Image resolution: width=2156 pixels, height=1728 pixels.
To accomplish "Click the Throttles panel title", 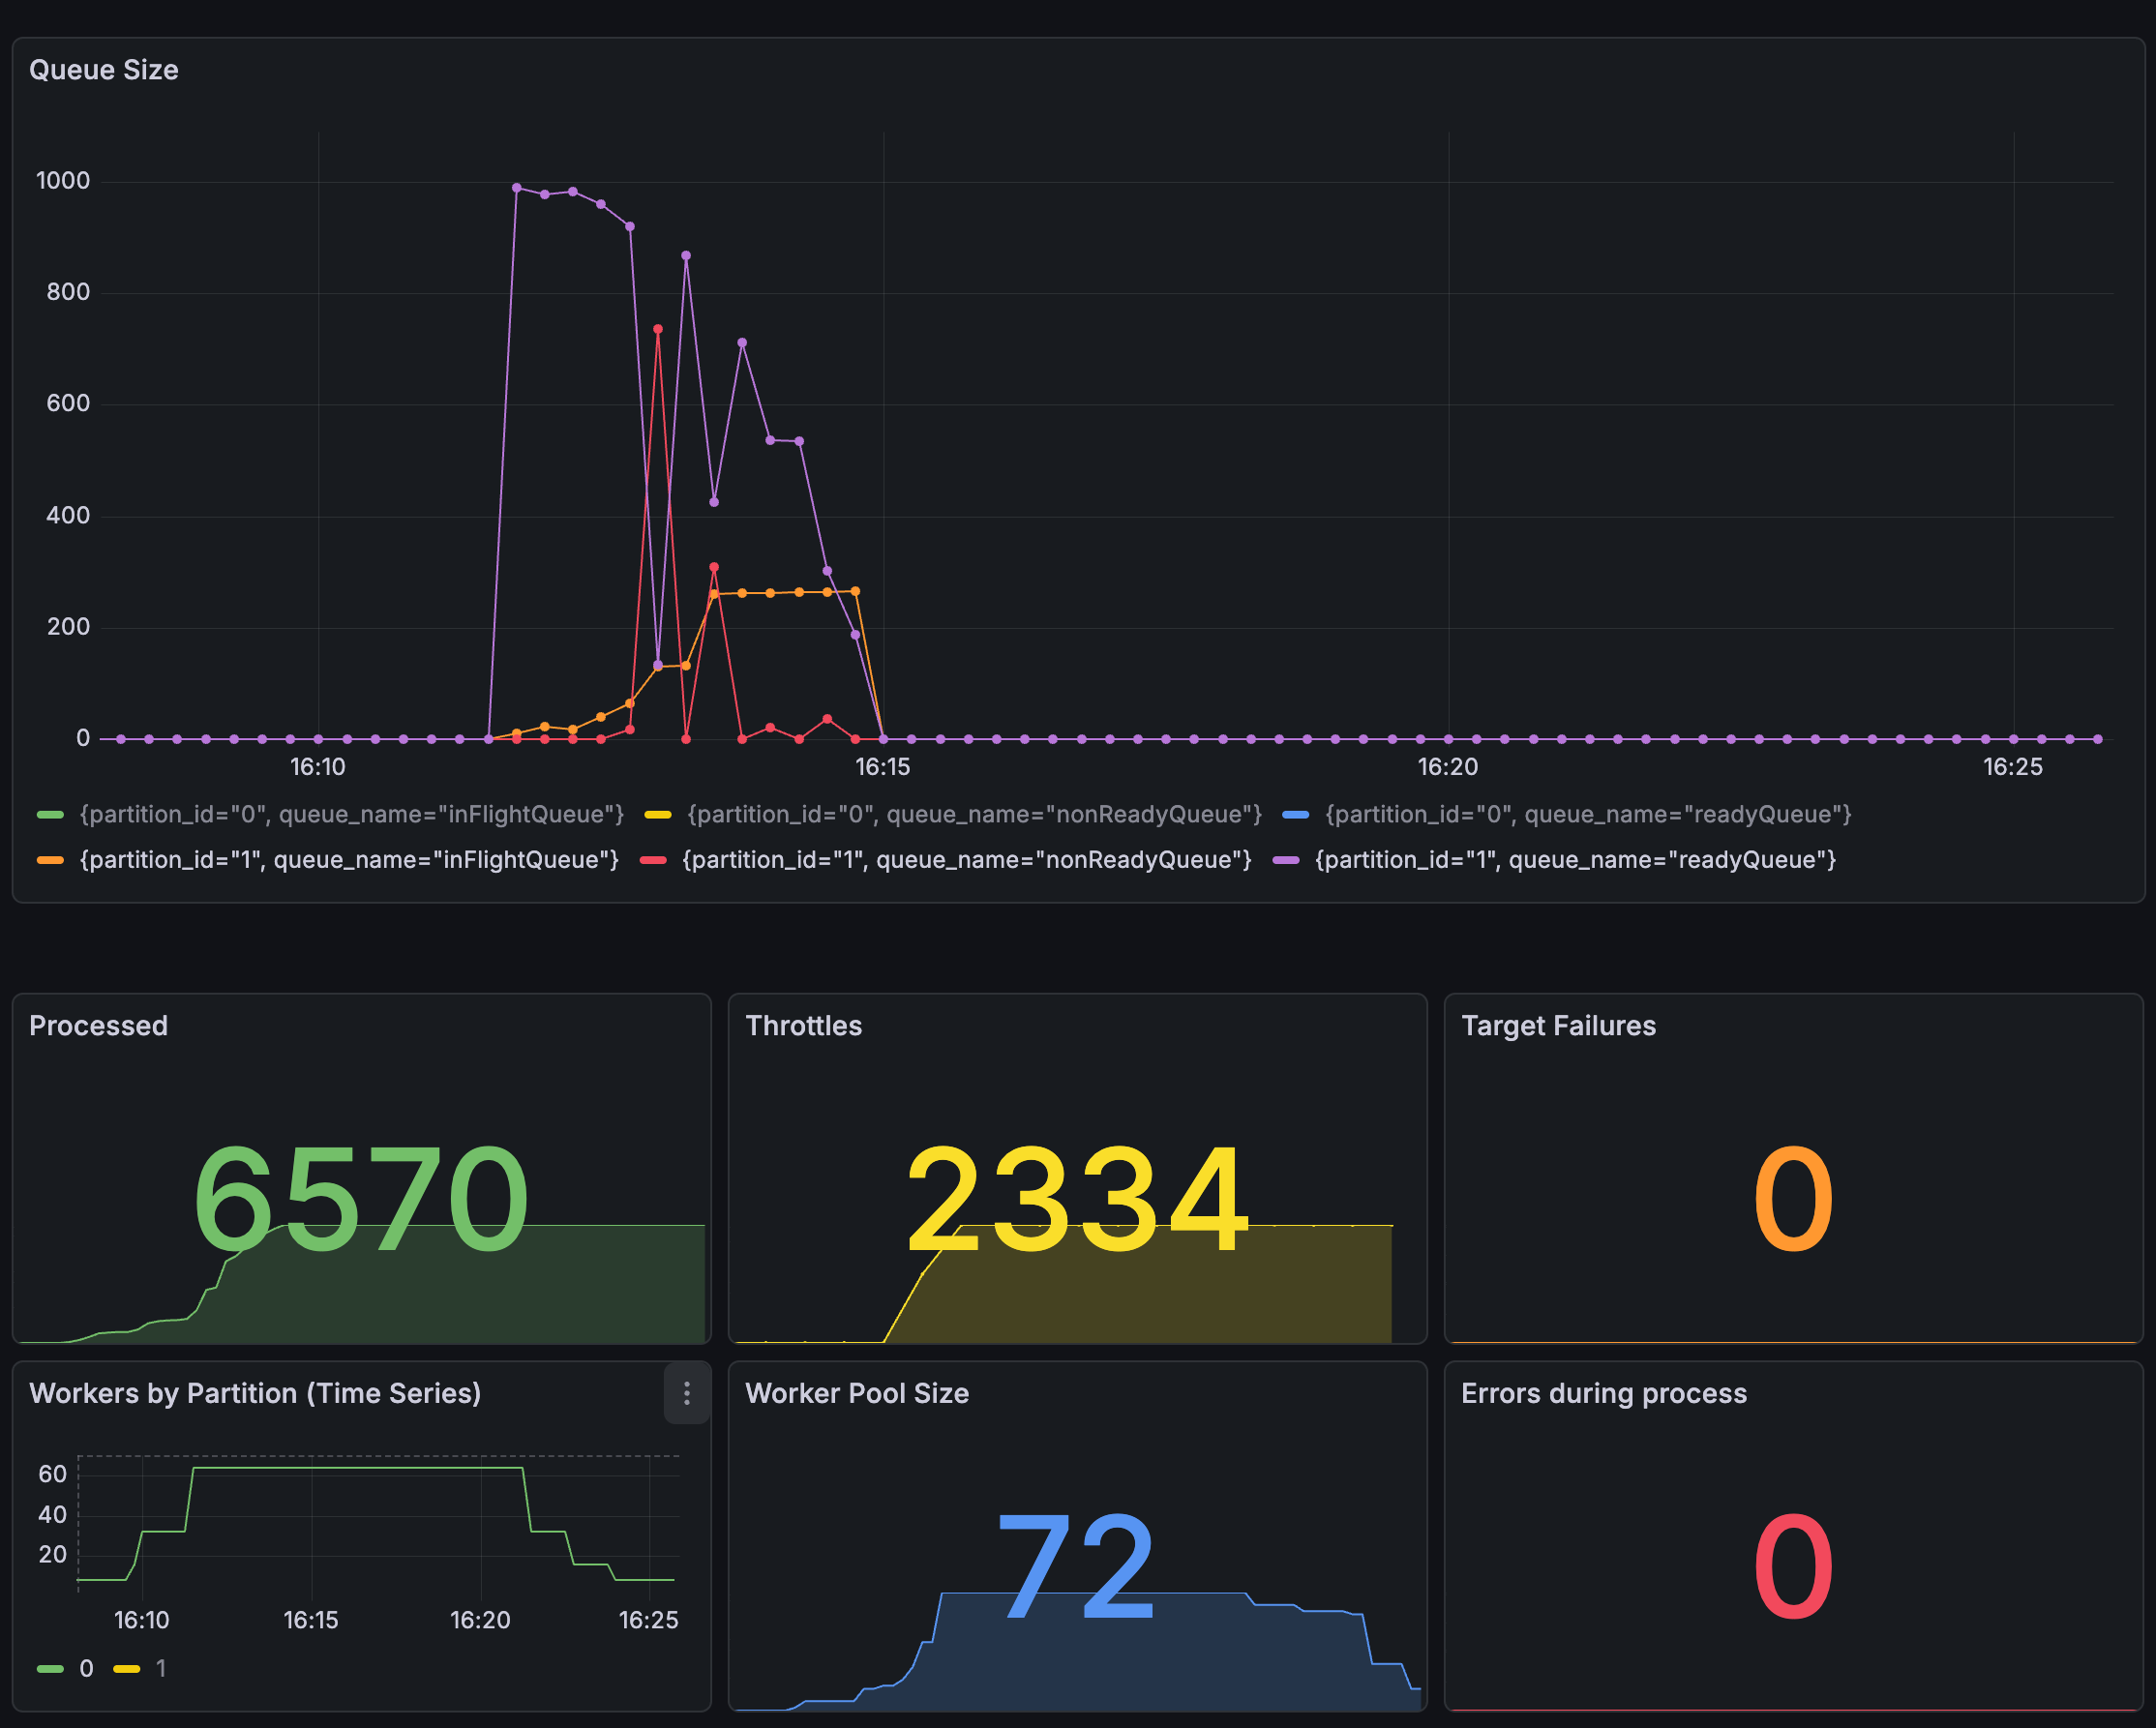I will (x=803, y=1026).
